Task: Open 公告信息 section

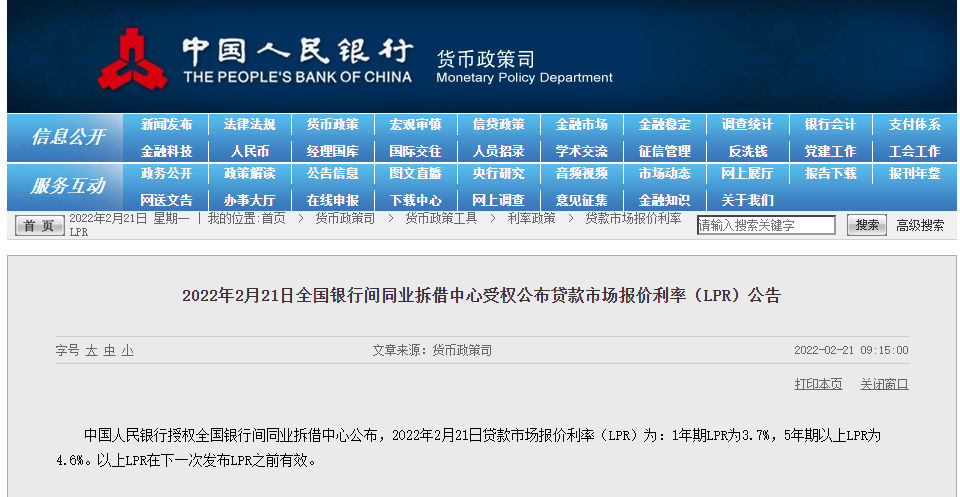Action: (x=332, y=174)
